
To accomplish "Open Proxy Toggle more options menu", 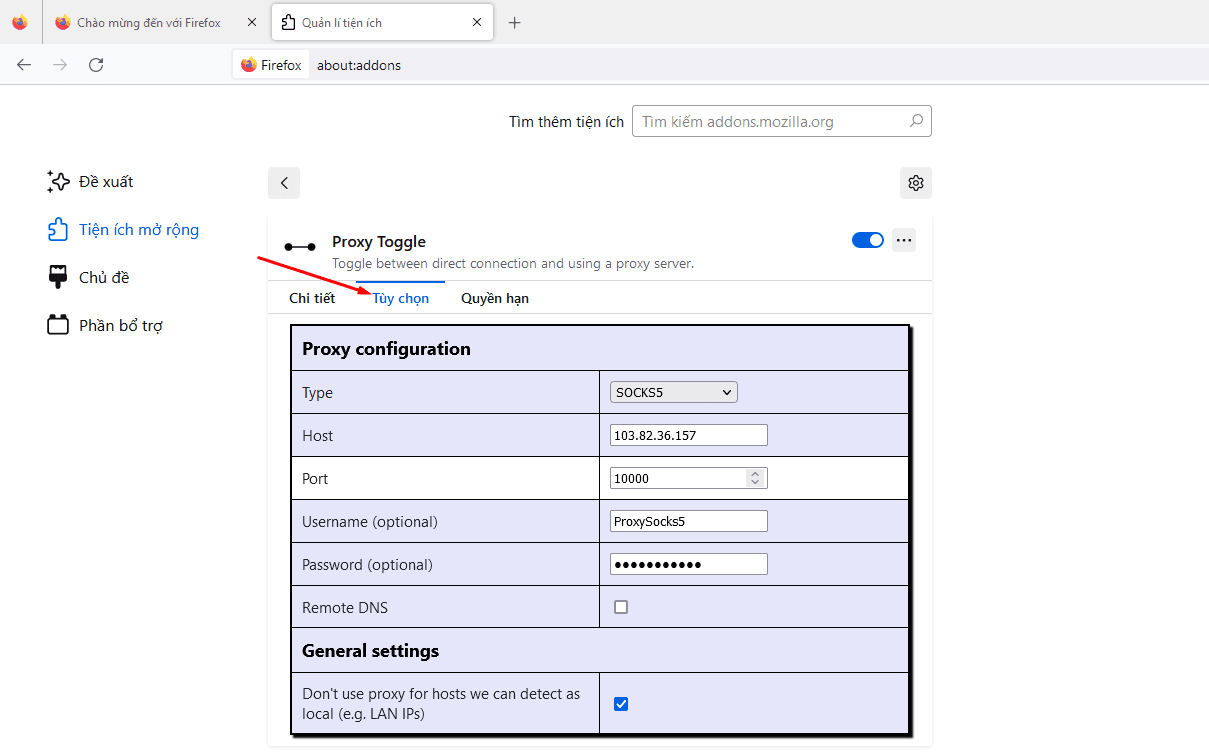I will (904, 240).
